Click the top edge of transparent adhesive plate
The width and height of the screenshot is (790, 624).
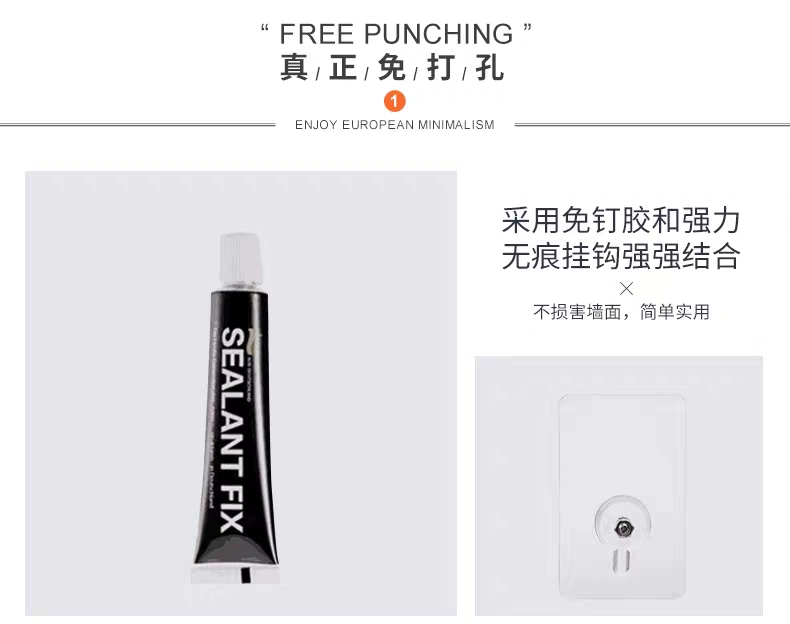pos(622,396)
